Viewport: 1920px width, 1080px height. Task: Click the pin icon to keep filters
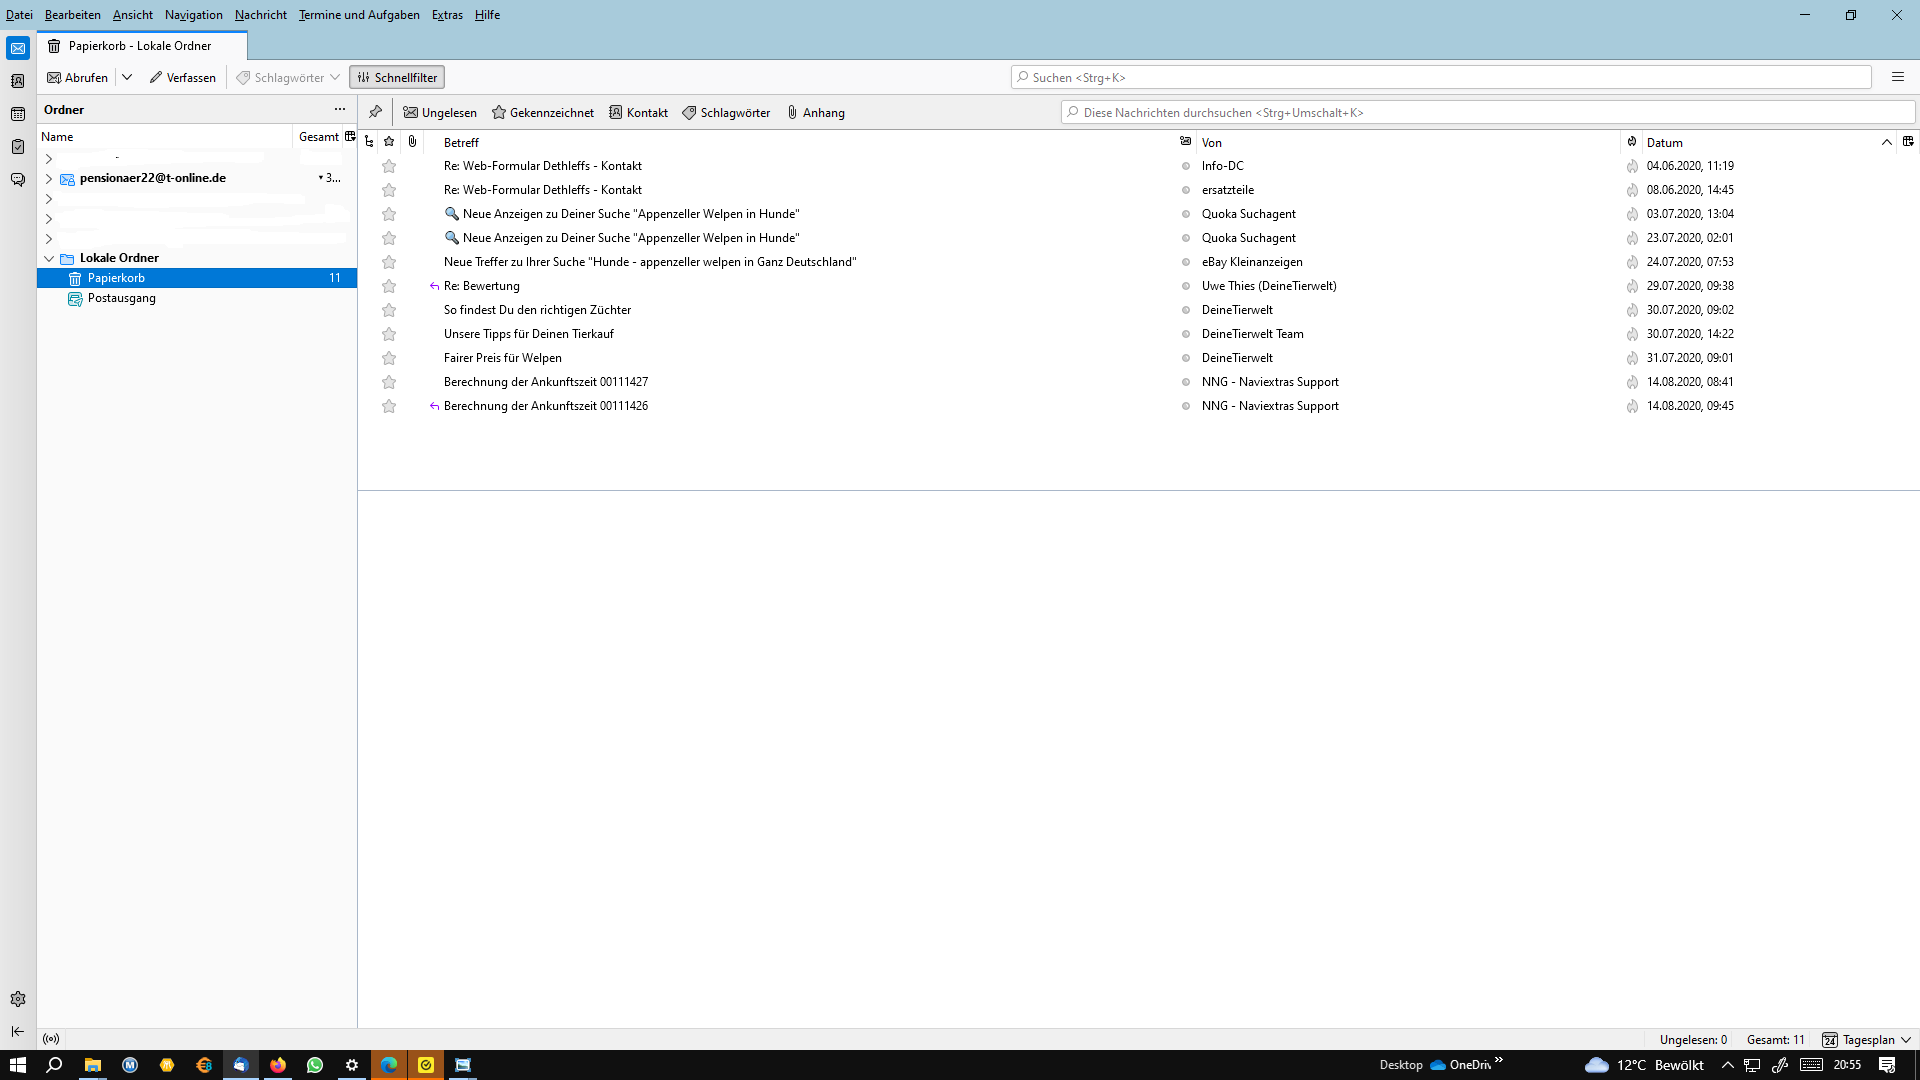(375, 112)
